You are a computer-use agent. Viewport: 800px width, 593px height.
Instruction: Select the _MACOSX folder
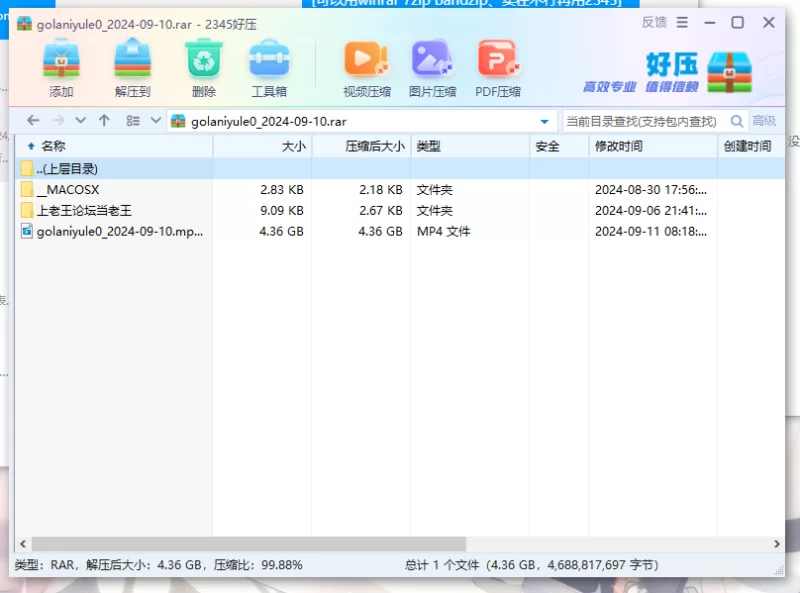(400, 189)
